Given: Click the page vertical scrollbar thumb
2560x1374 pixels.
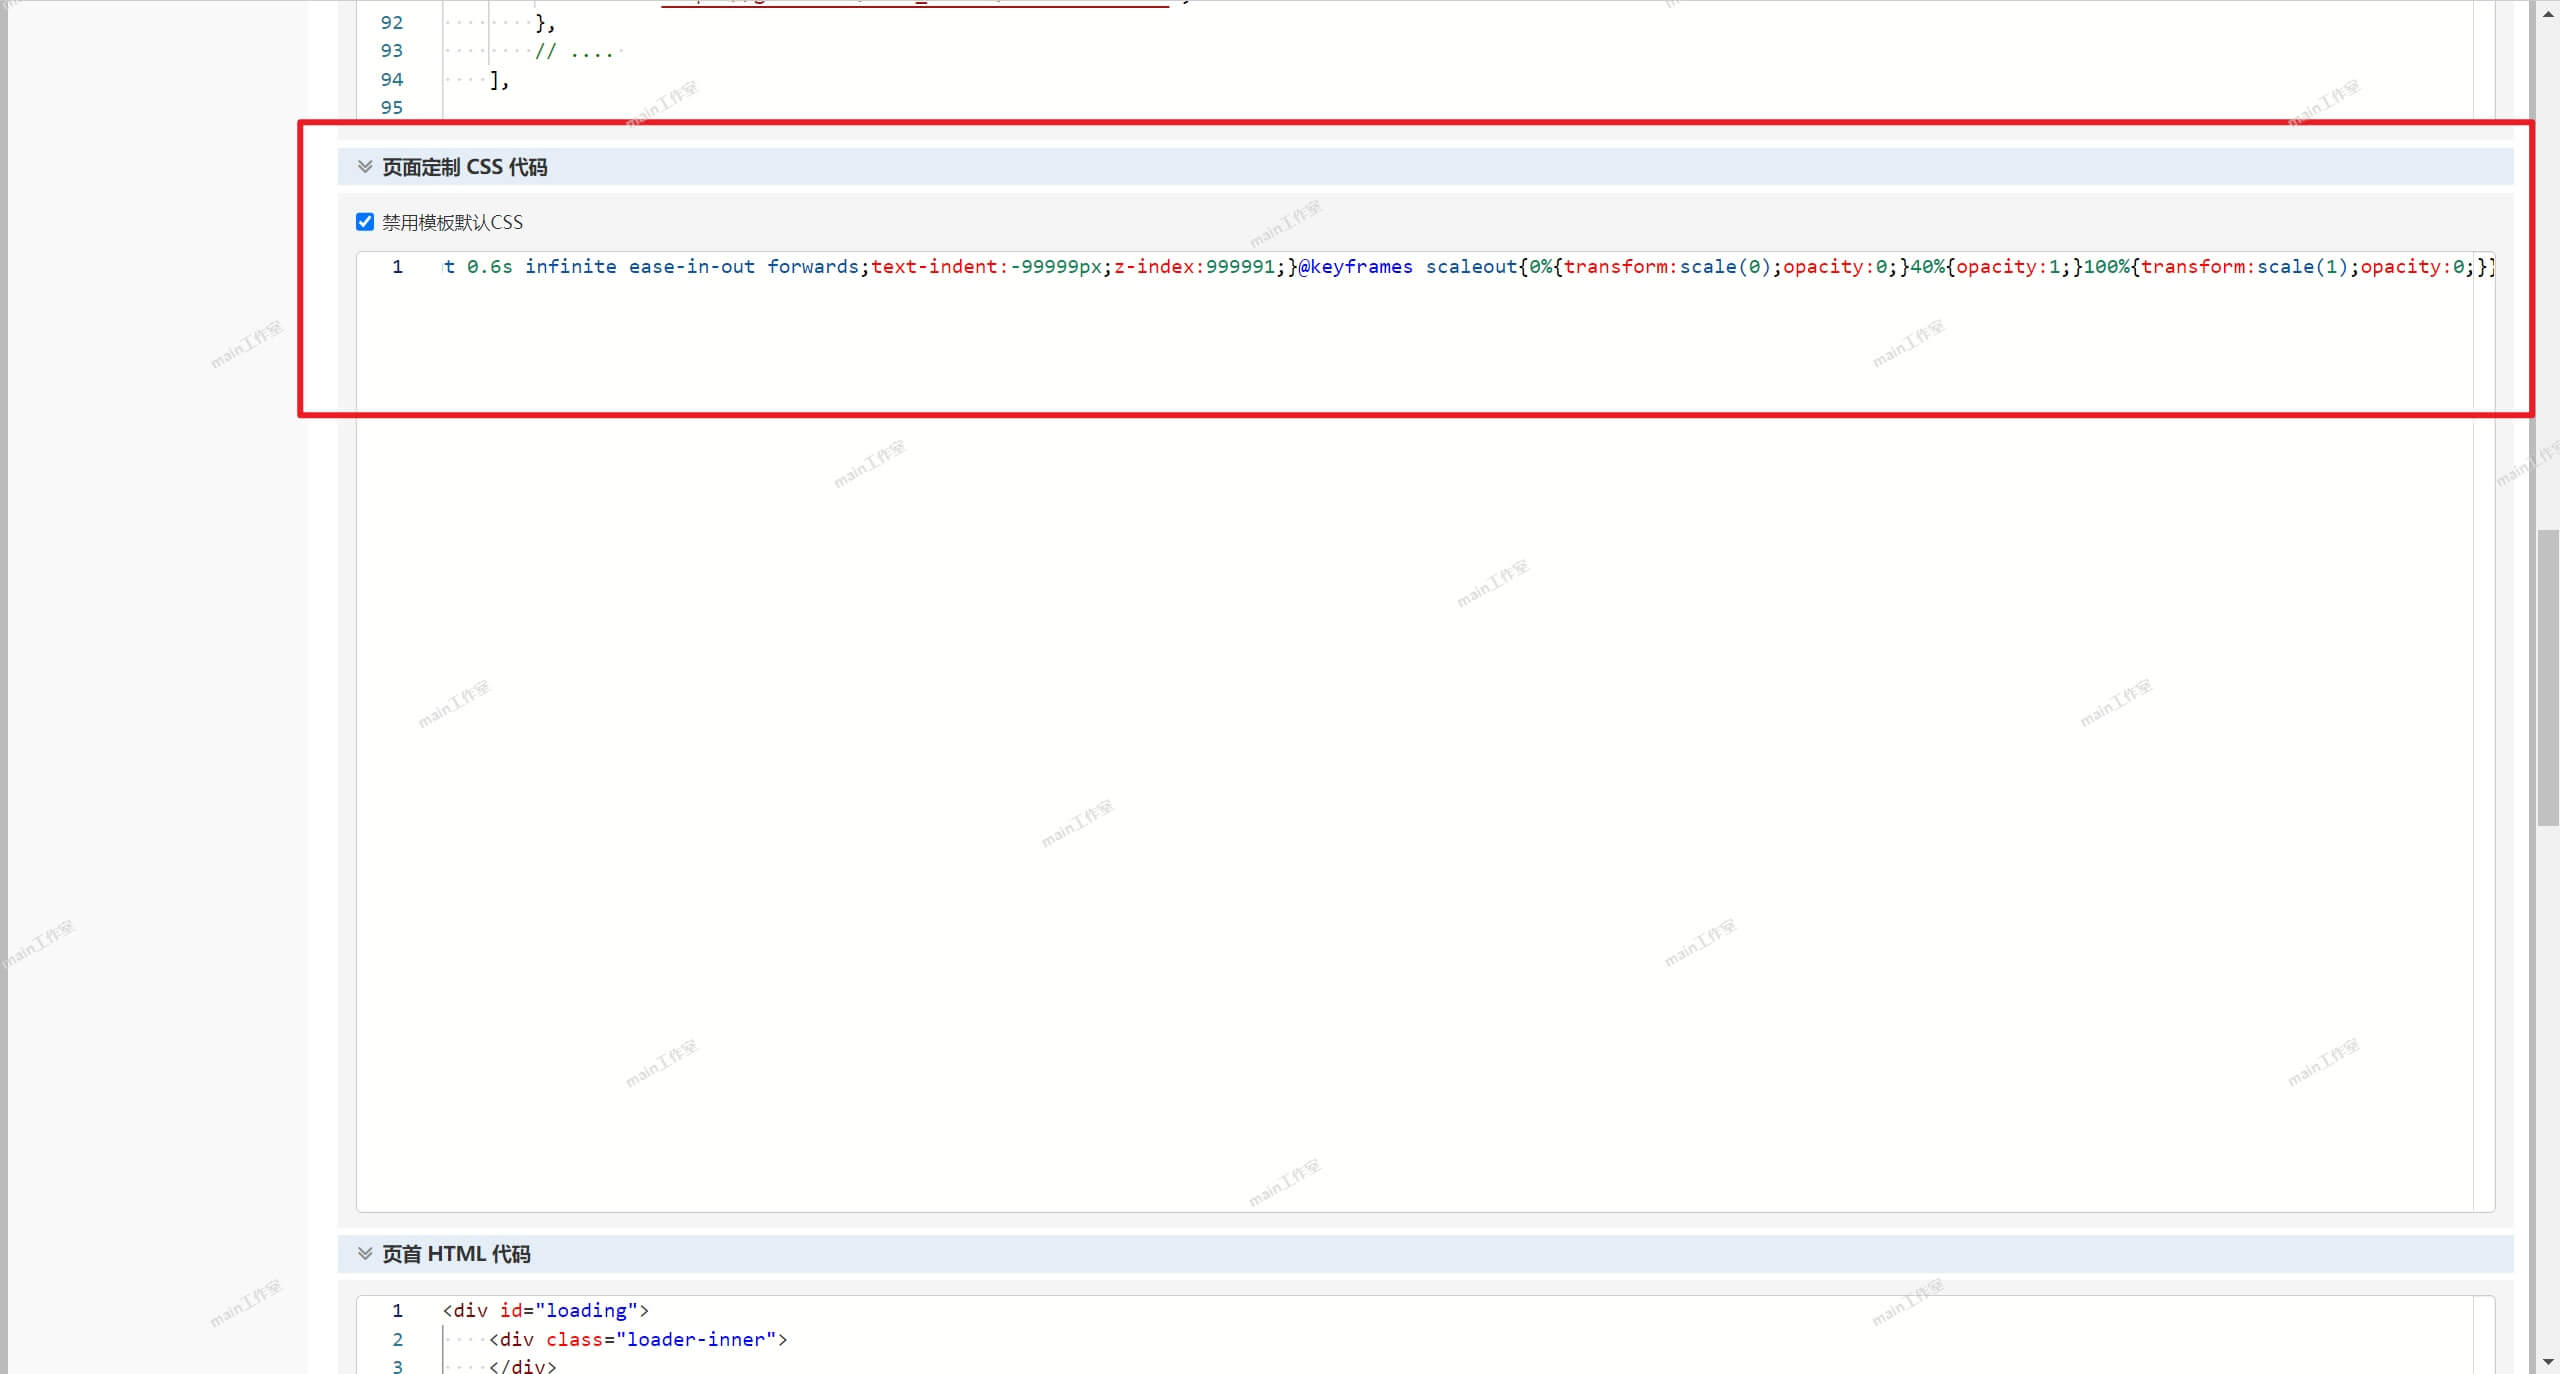Looking at the screenshot, I should tap(2548, 678).
